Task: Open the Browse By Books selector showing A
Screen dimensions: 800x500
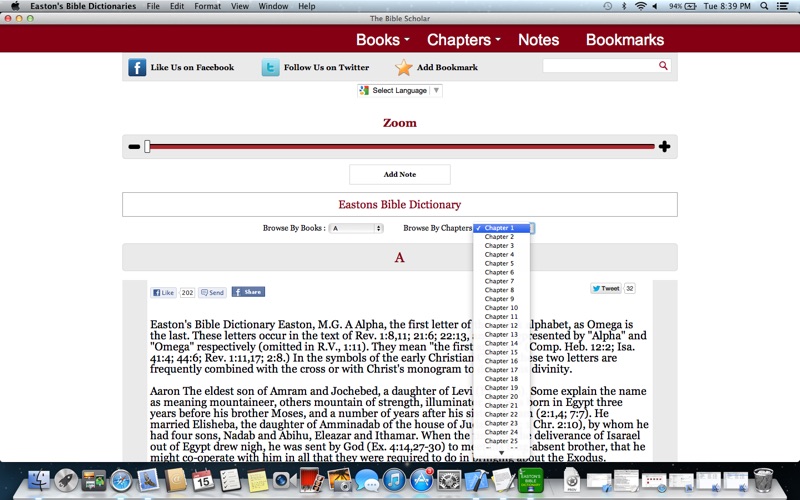Action: [356, 228]
